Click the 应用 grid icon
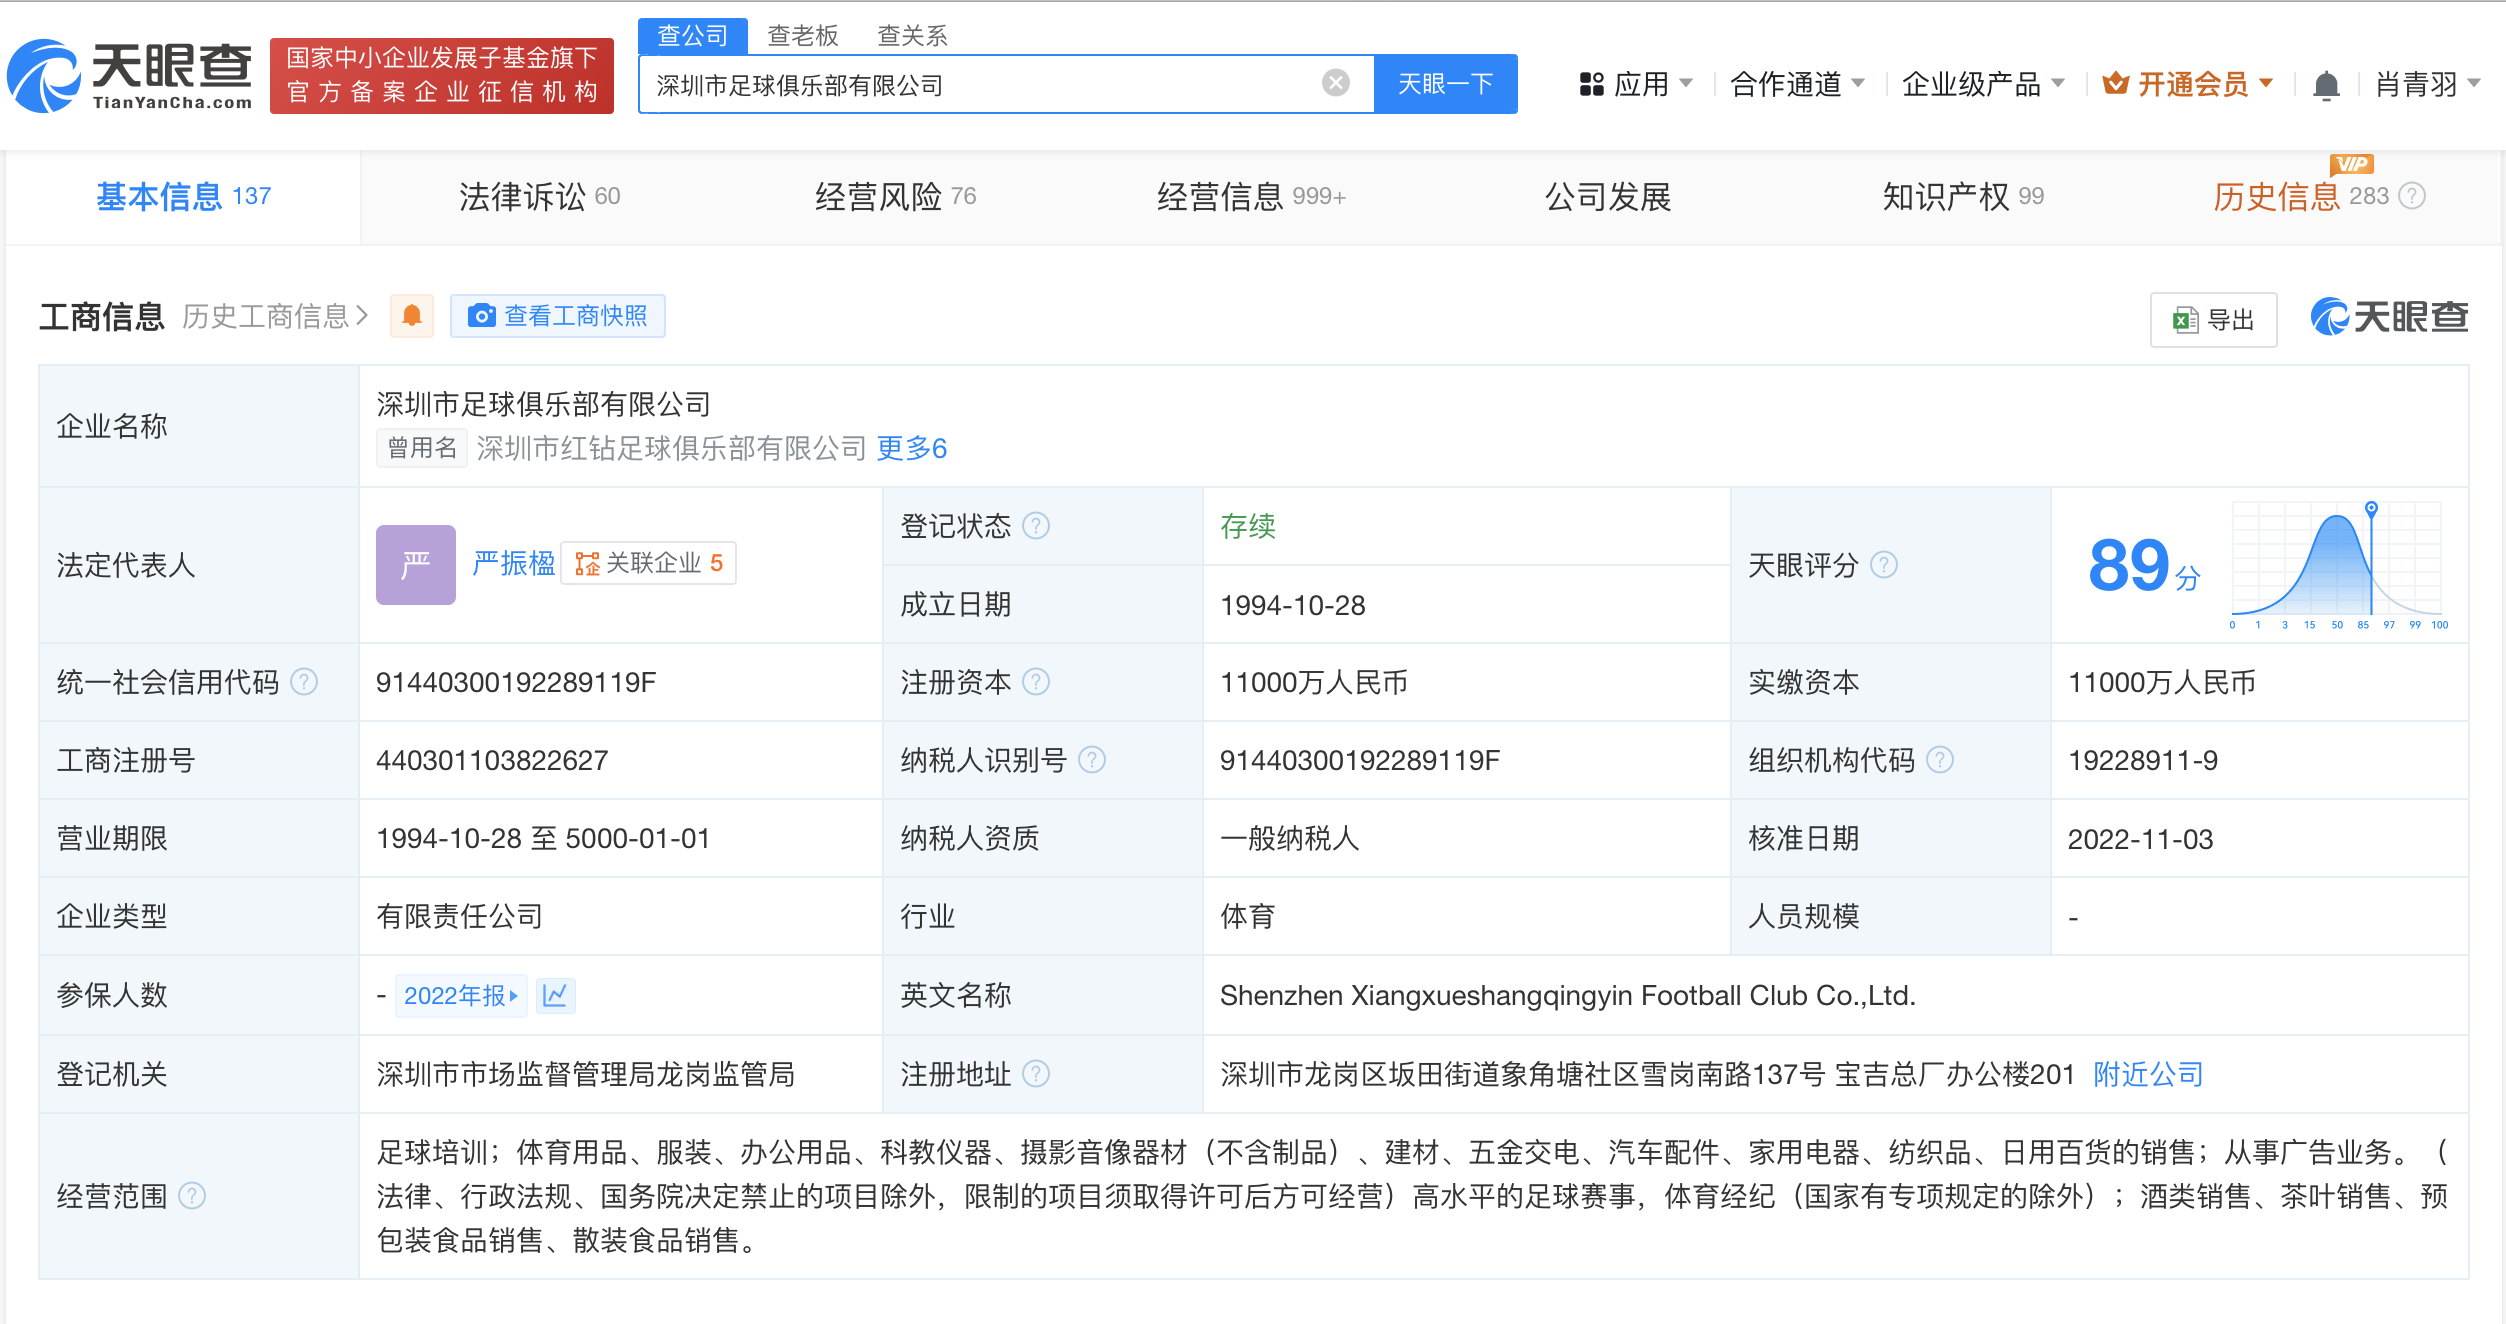 (1591, 84)
